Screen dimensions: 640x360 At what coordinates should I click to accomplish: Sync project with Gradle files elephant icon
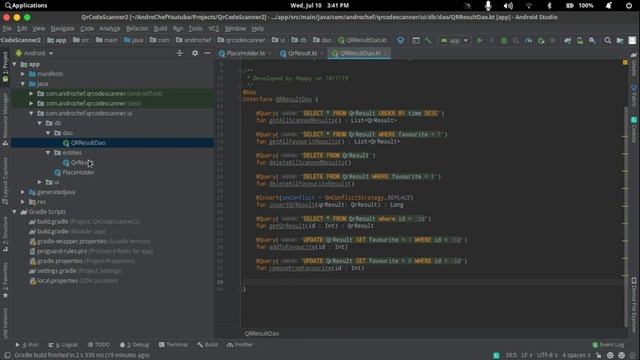coord(567,40)
